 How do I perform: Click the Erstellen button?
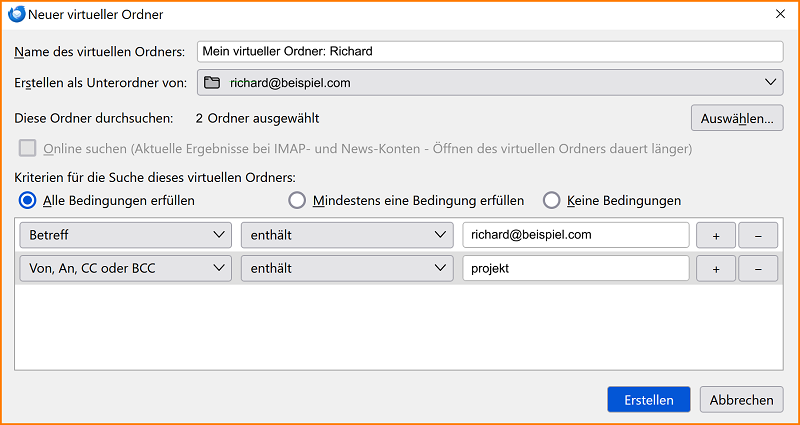coord(648,399)
